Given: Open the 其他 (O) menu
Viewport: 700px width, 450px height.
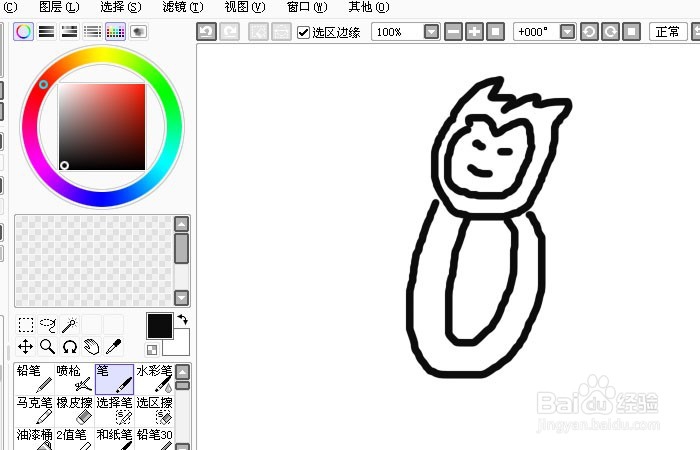Looking at the screenshot, I should click(x=369, y=7).
